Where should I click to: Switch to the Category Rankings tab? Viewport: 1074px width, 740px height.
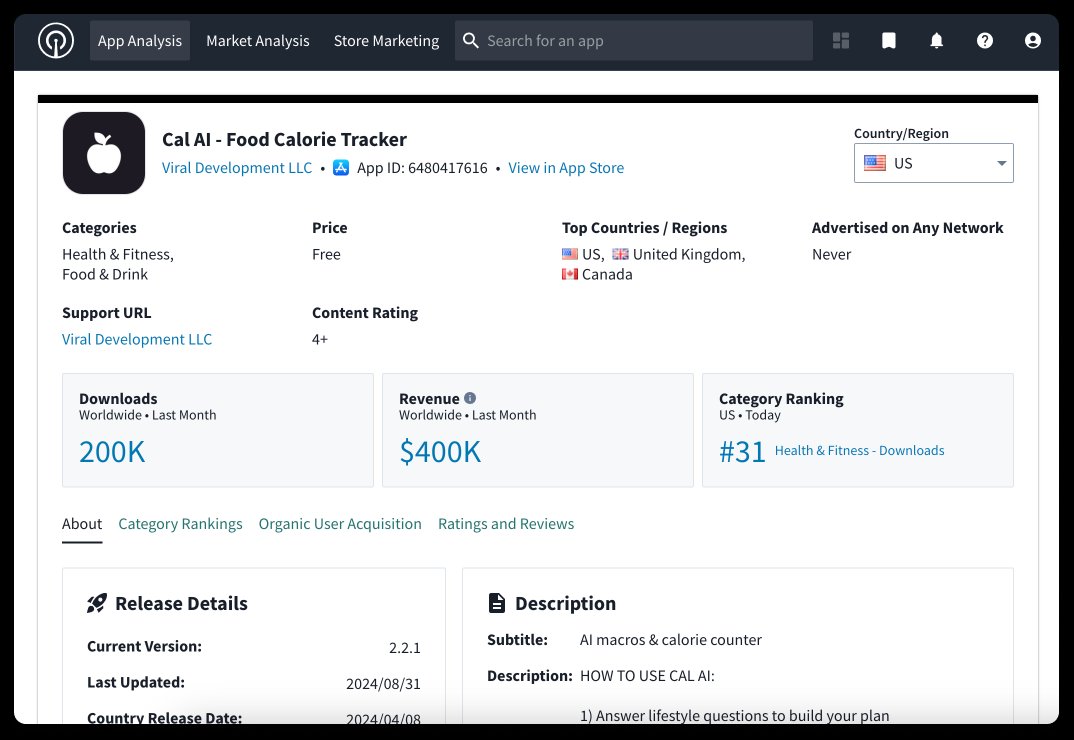coord(180,524)
